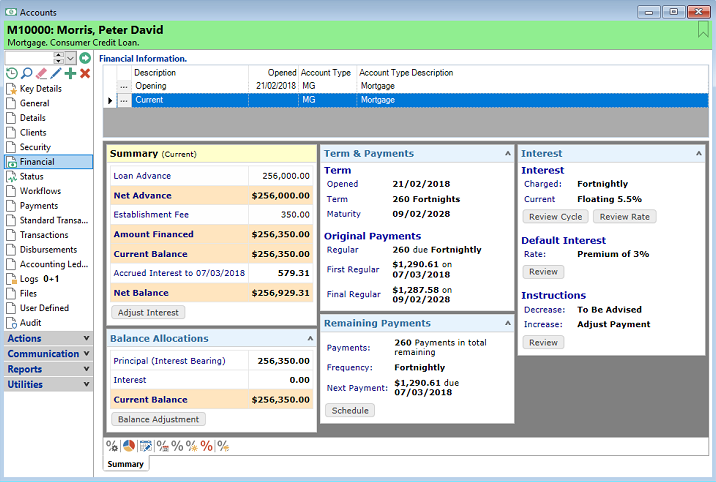Open the ellipsis button on Current row
Screen dimensions: 716x482
click(124, 100)
